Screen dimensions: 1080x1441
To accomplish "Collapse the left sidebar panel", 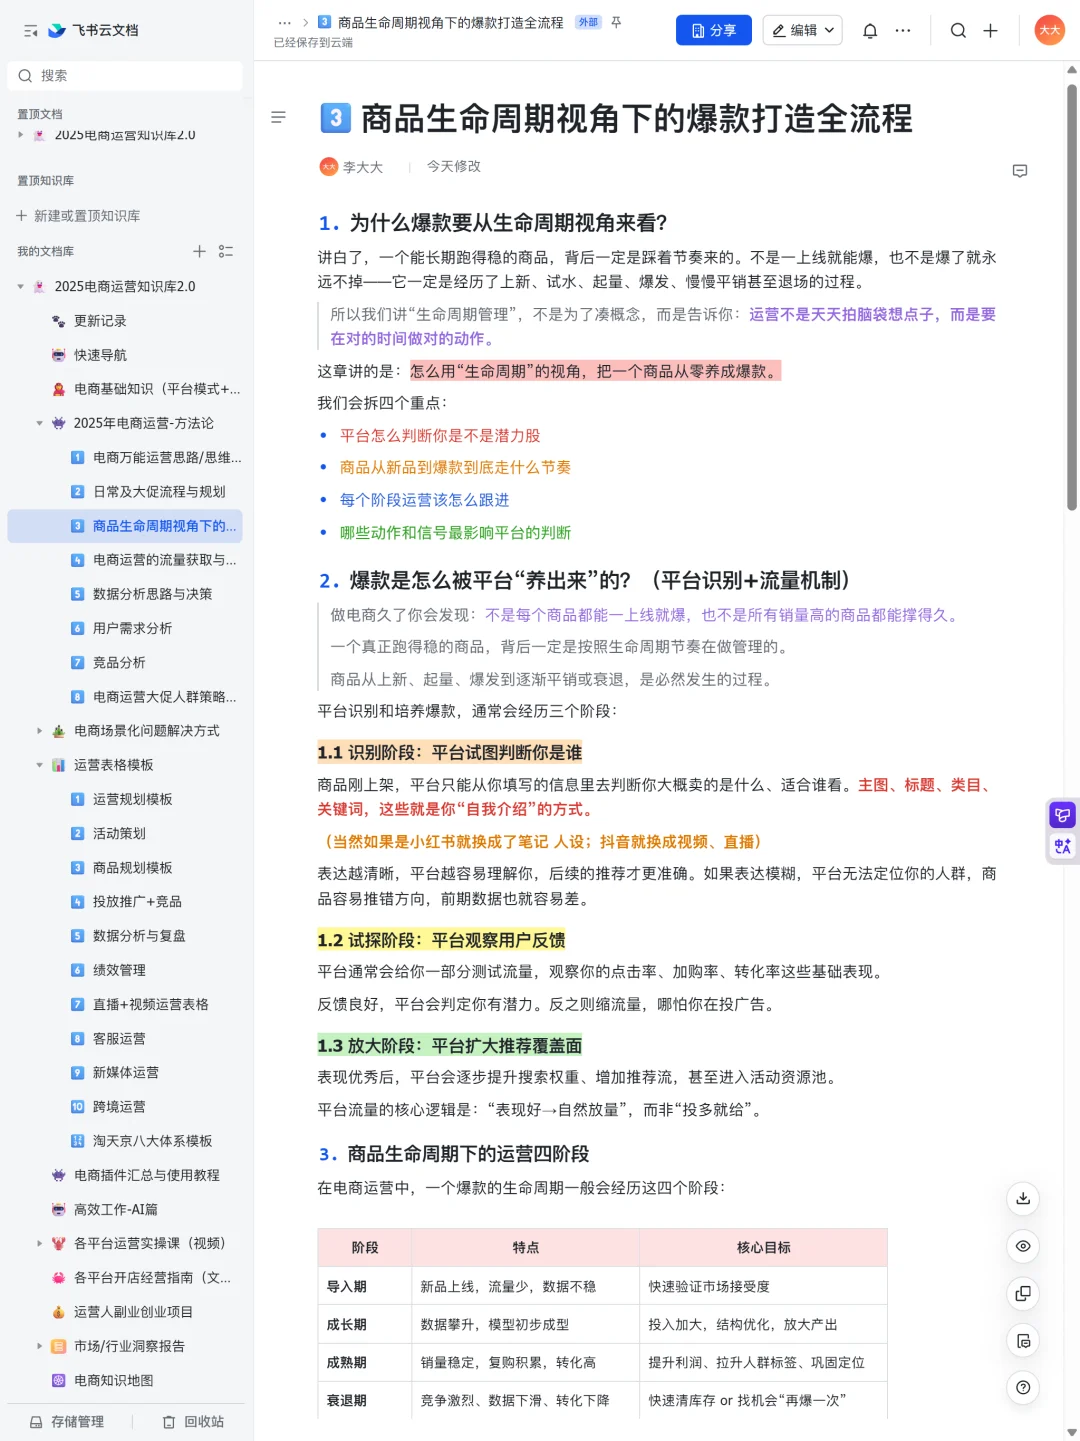I will 30,31.
